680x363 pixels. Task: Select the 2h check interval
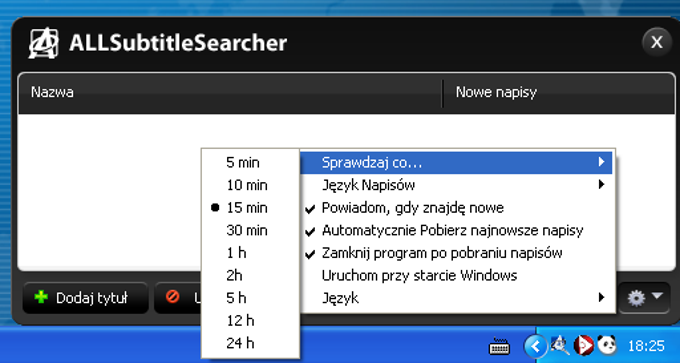pyautogui.click(x=250, y=275)
